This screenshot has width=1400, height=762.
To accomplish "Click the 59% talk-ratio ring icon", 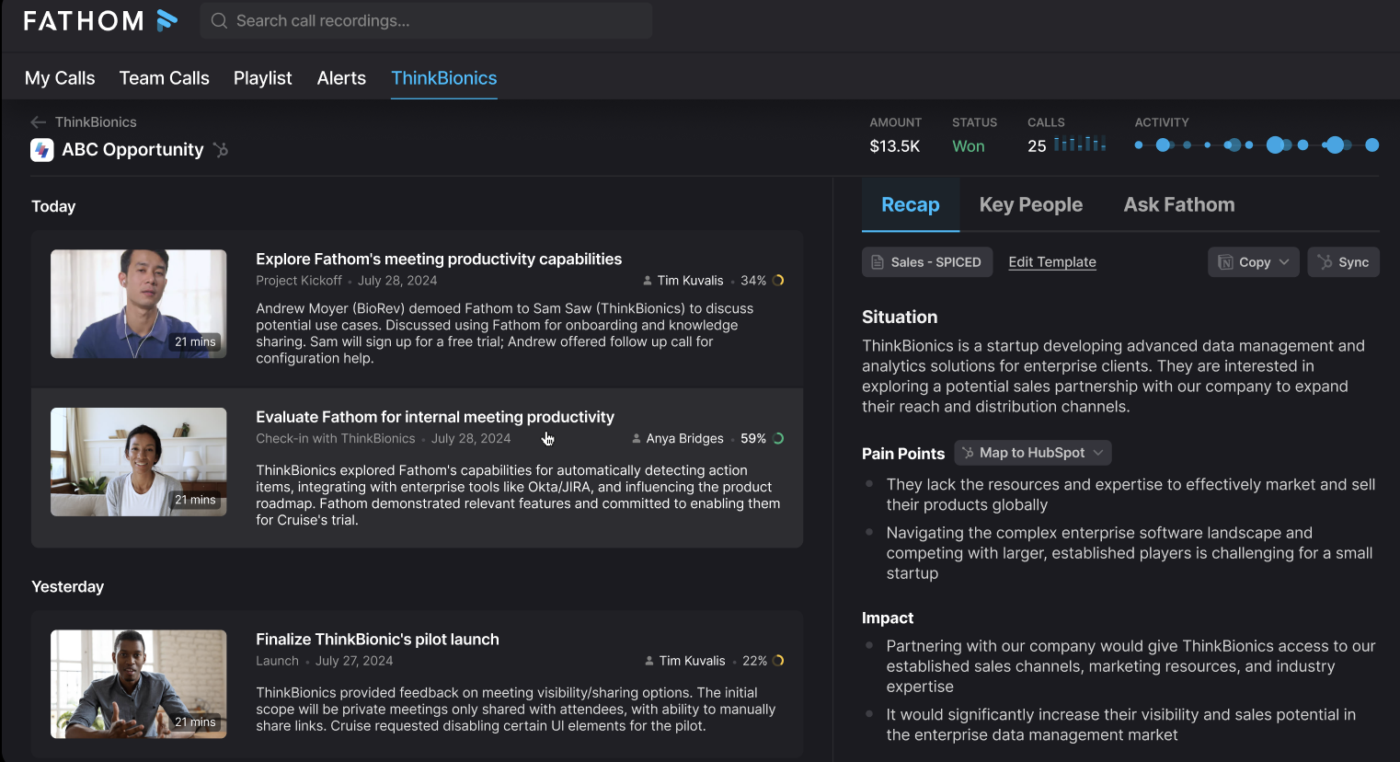I will coord(778,439).
